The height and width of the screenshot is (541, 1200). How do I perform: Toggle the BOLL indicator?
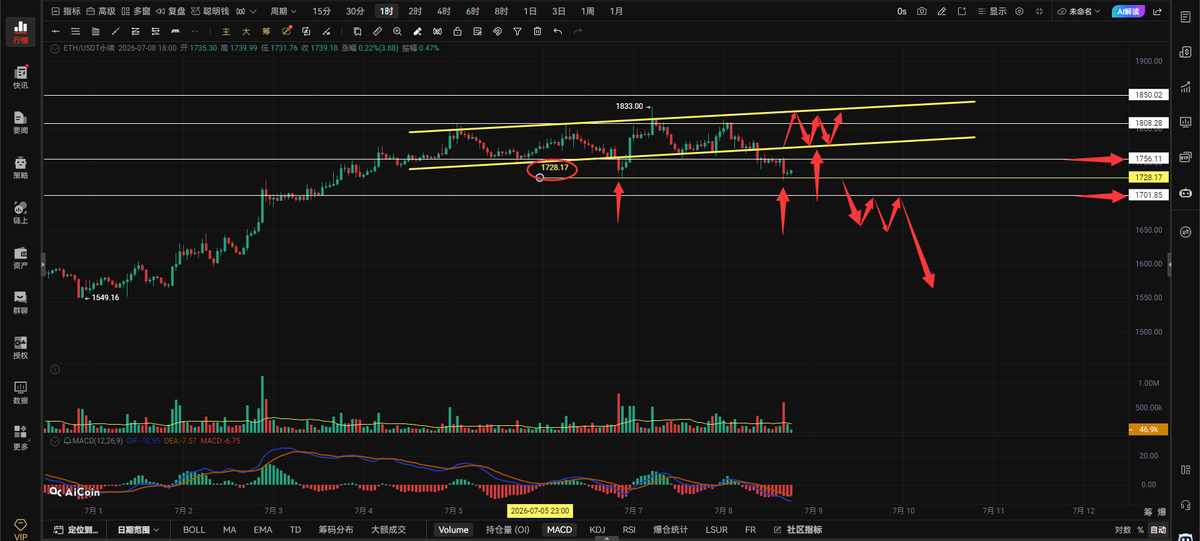[x=194, y=530]
